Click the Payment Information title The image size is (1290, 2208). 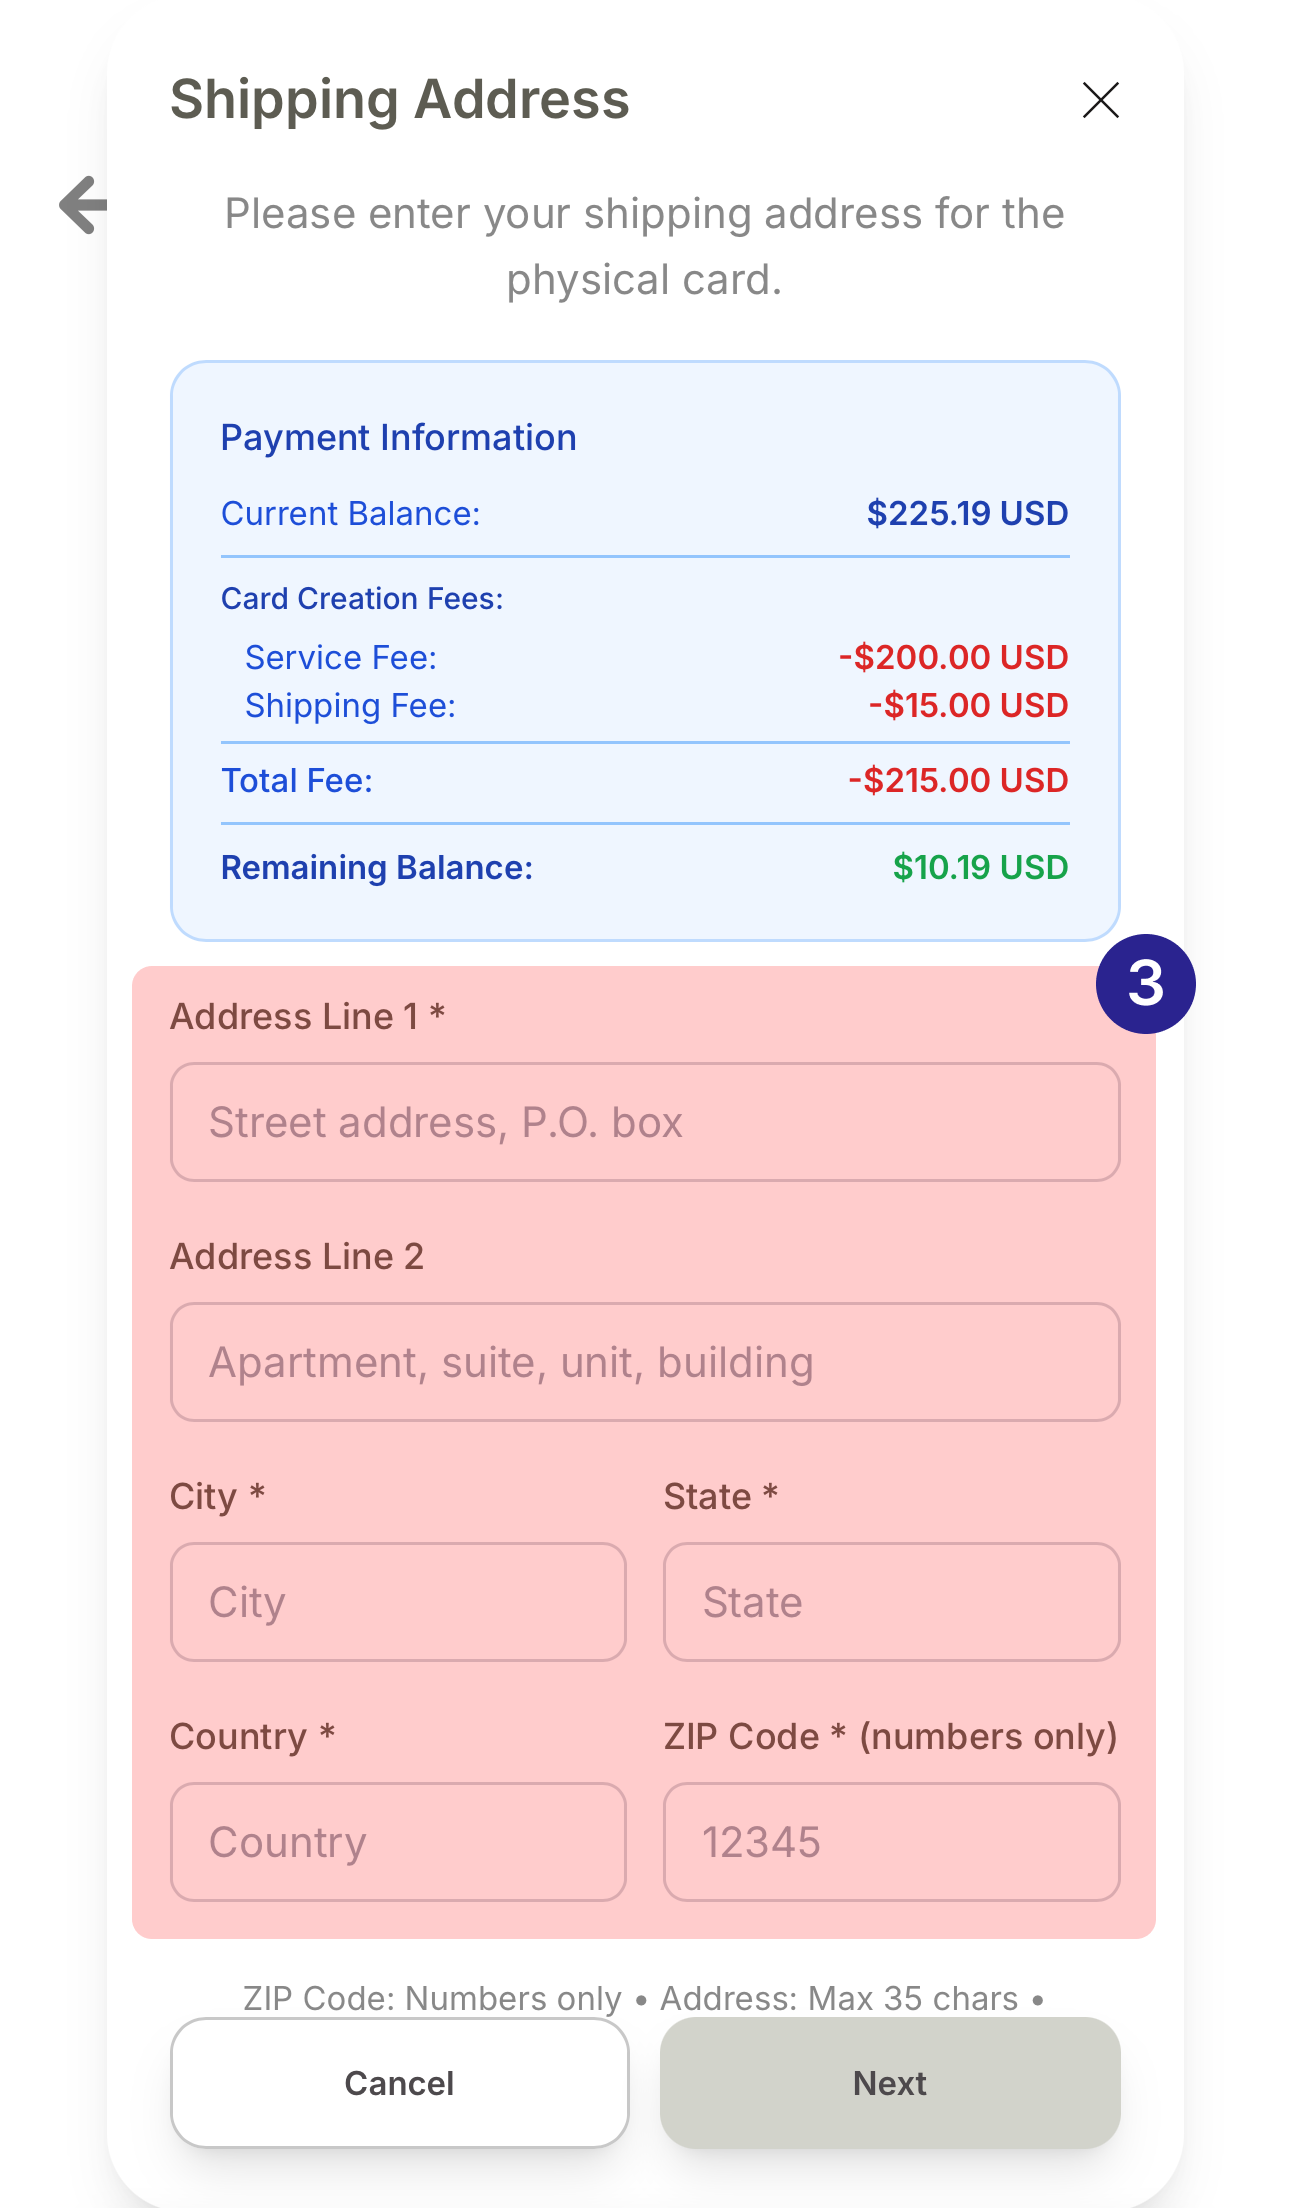click(x=398, y=438)
